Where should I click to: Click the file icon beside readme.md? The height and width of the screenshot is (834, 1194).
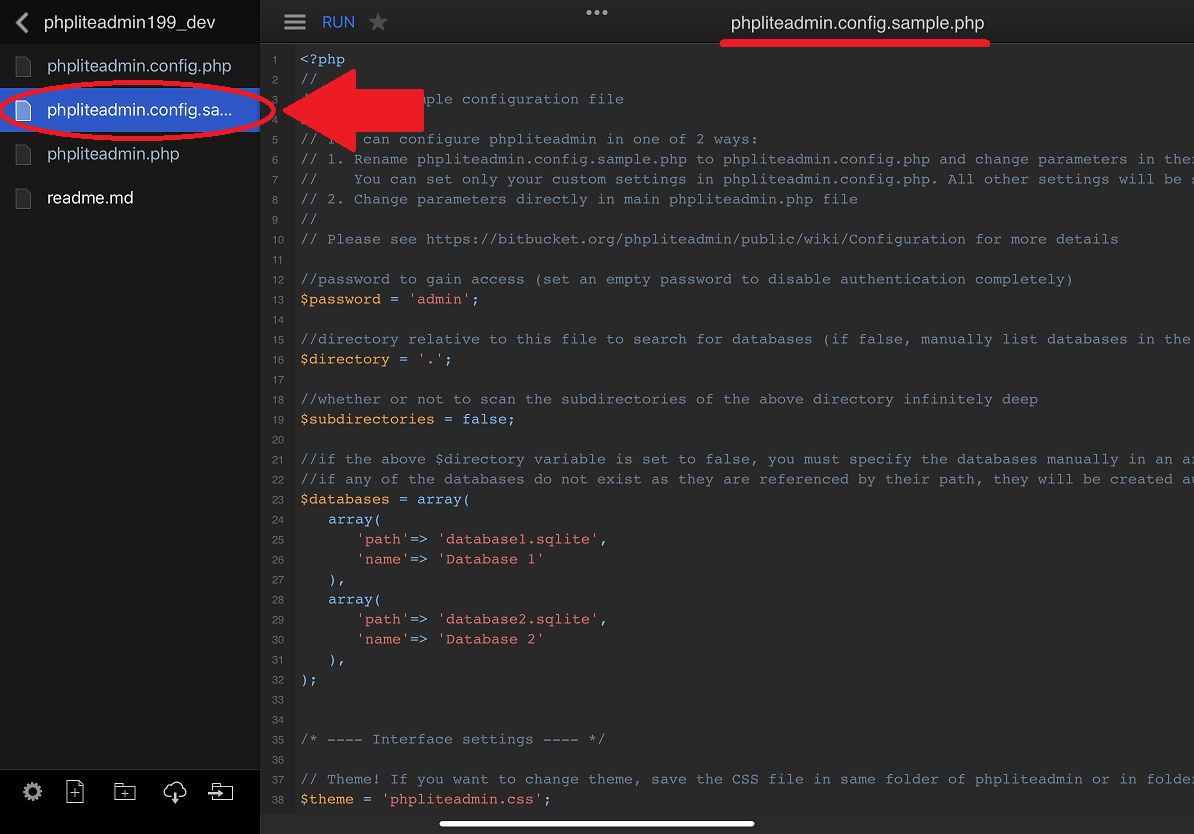24,198
